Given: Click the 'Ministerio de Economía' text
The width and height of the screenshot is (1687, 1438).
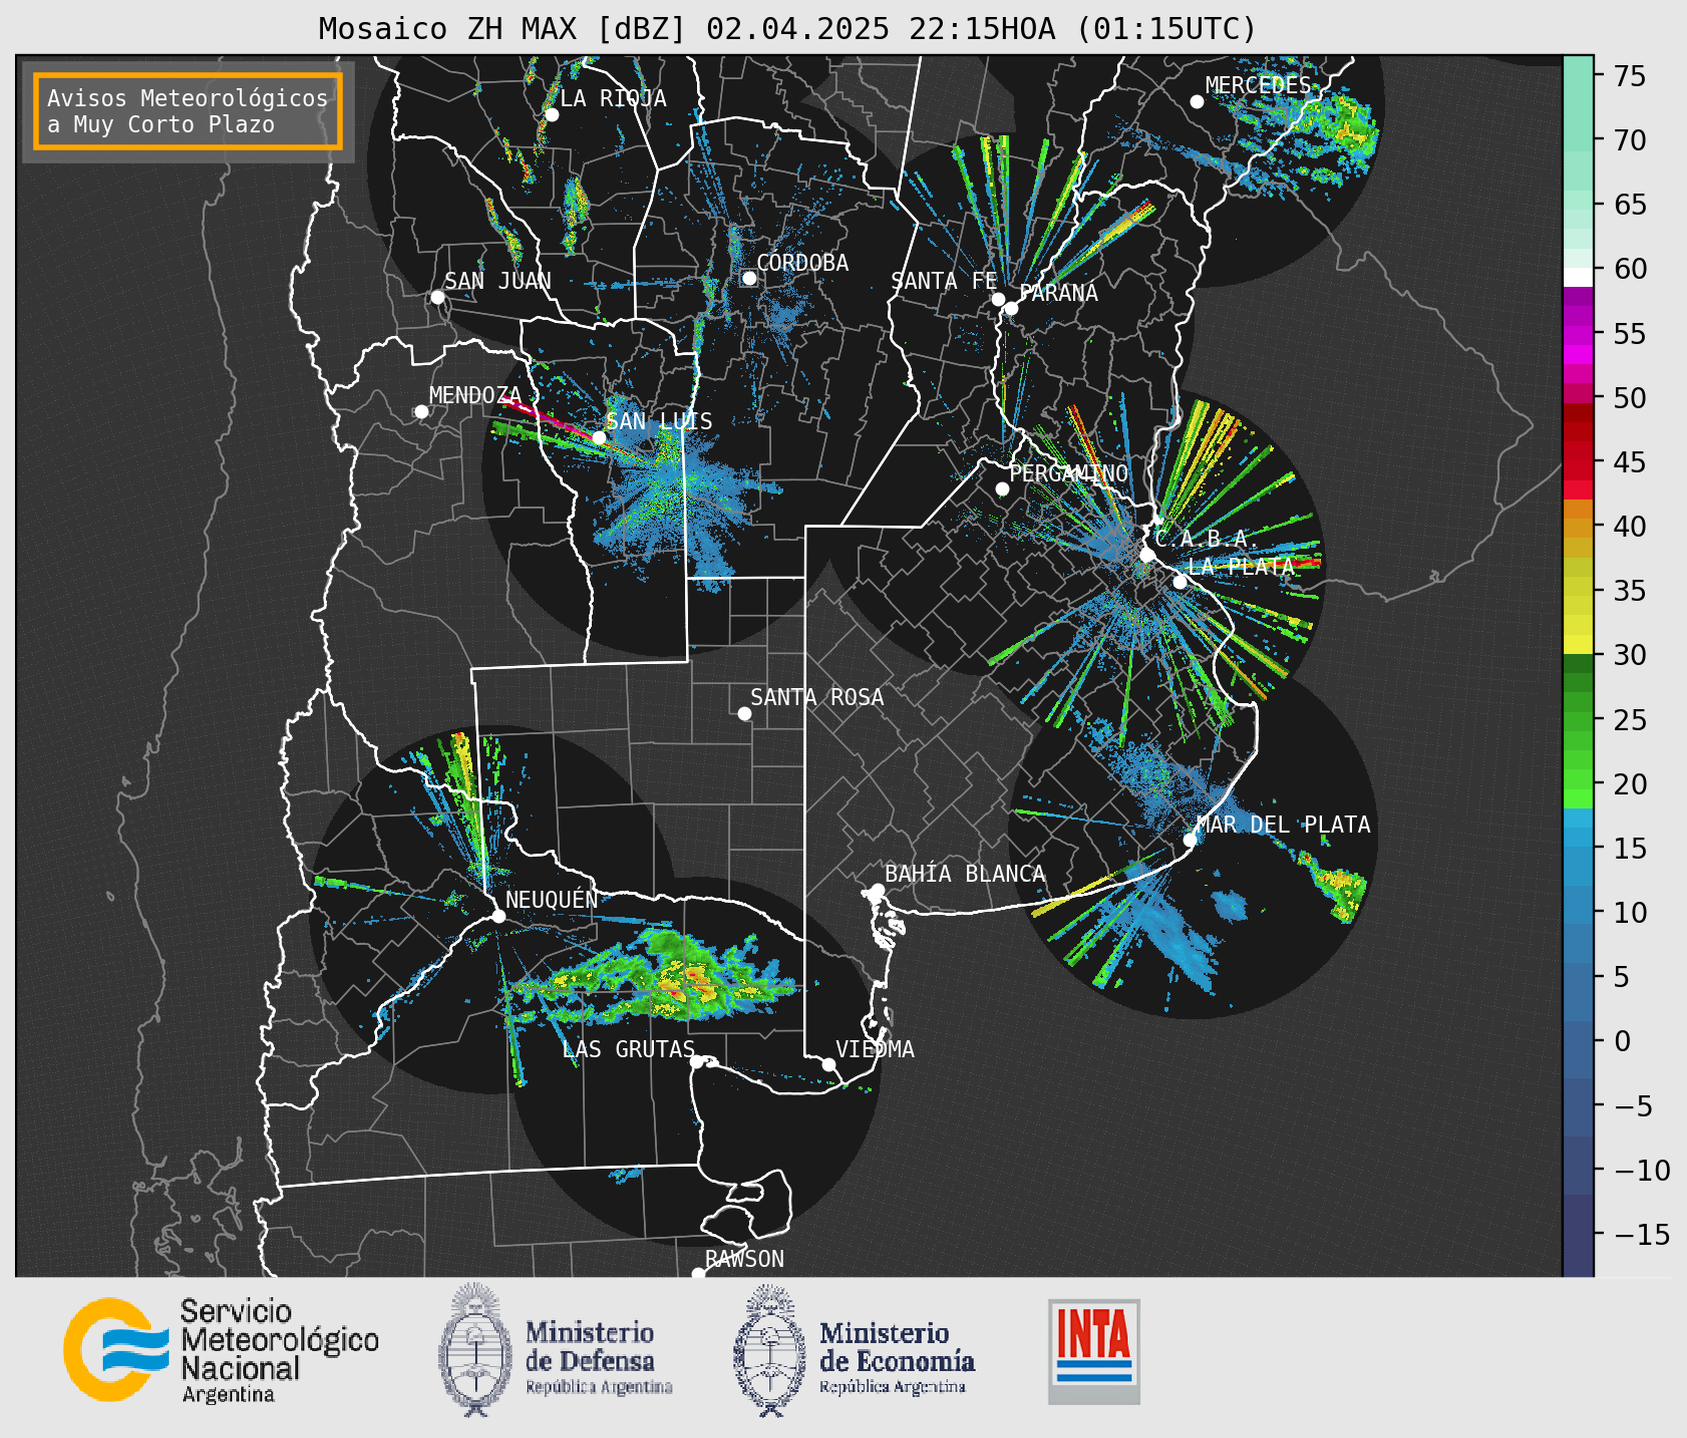Looking at the screenshot, I should [897, 1346].
